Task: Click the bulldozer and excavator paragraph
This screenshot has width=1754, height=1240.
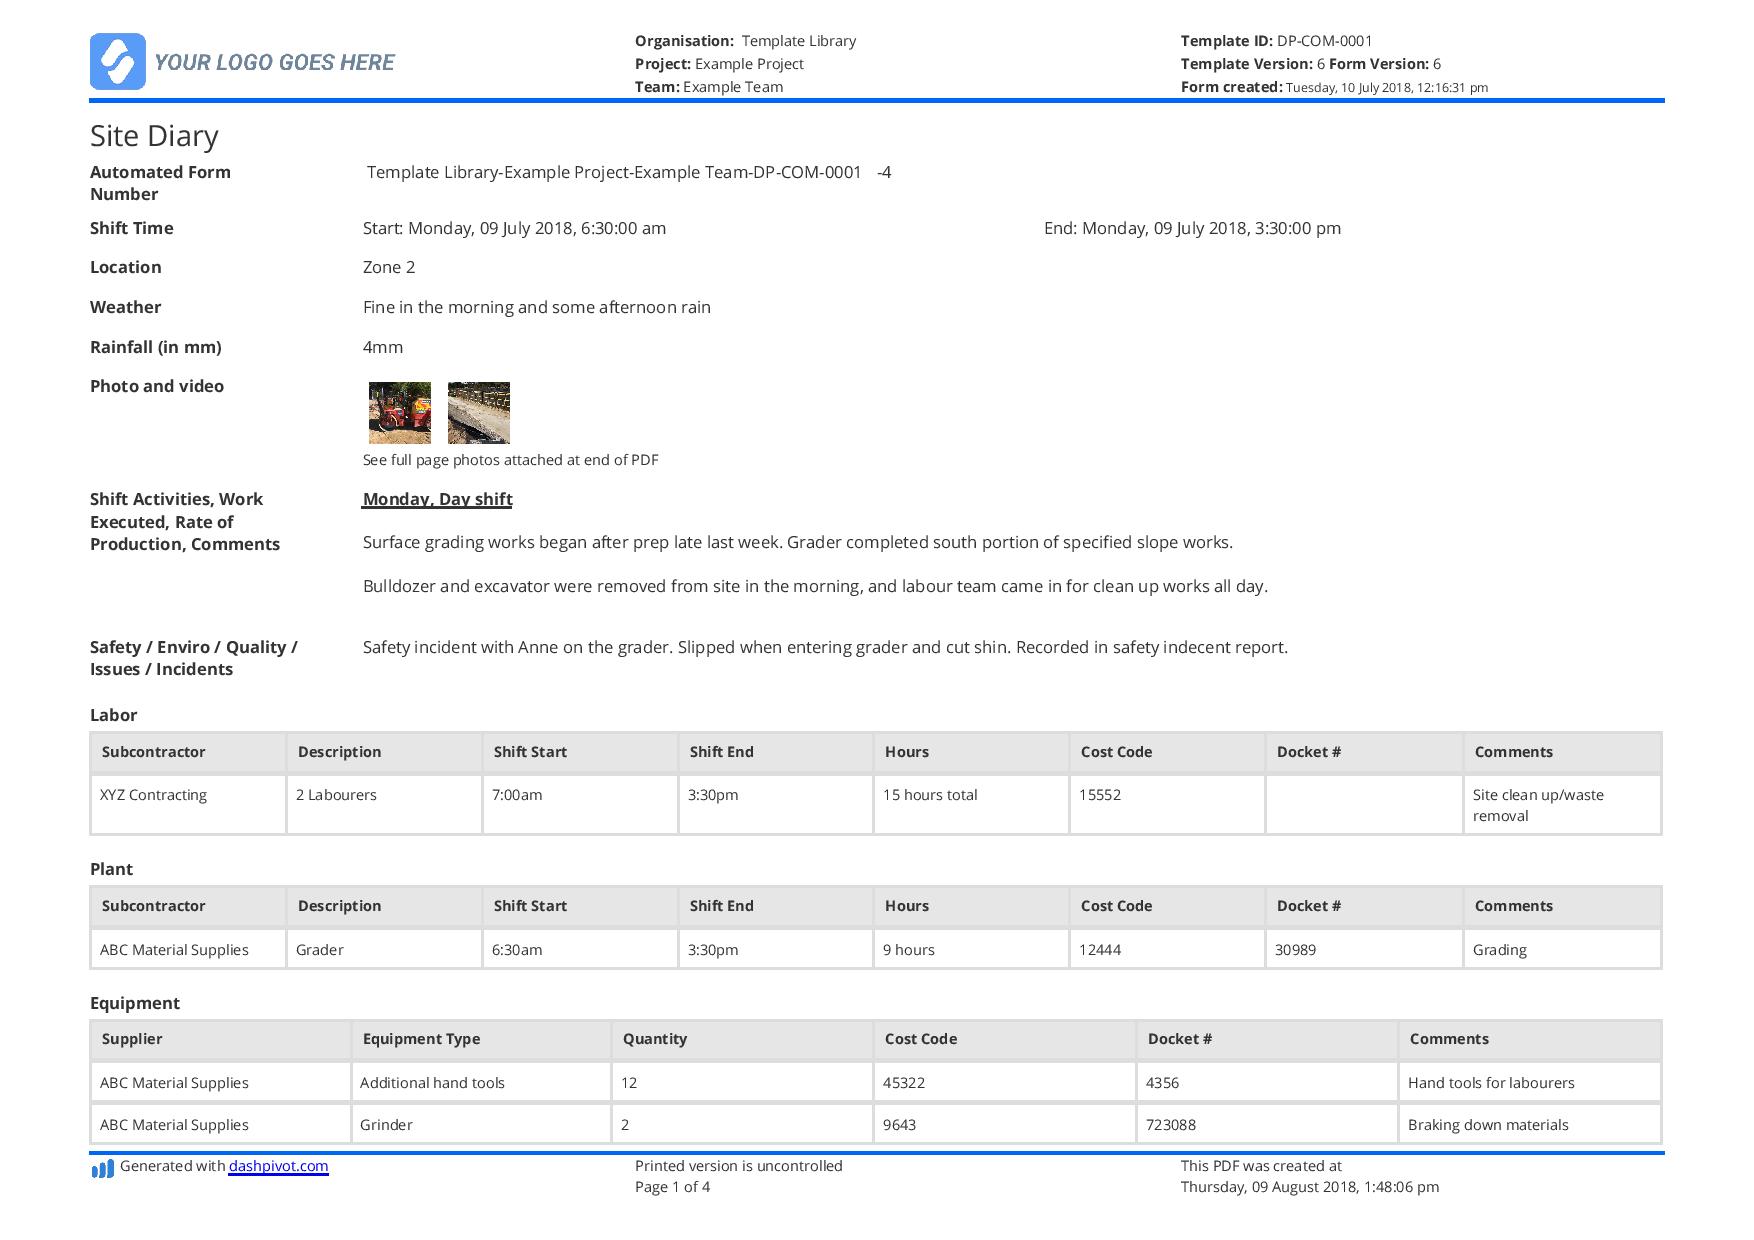Action: click(815, 586)
